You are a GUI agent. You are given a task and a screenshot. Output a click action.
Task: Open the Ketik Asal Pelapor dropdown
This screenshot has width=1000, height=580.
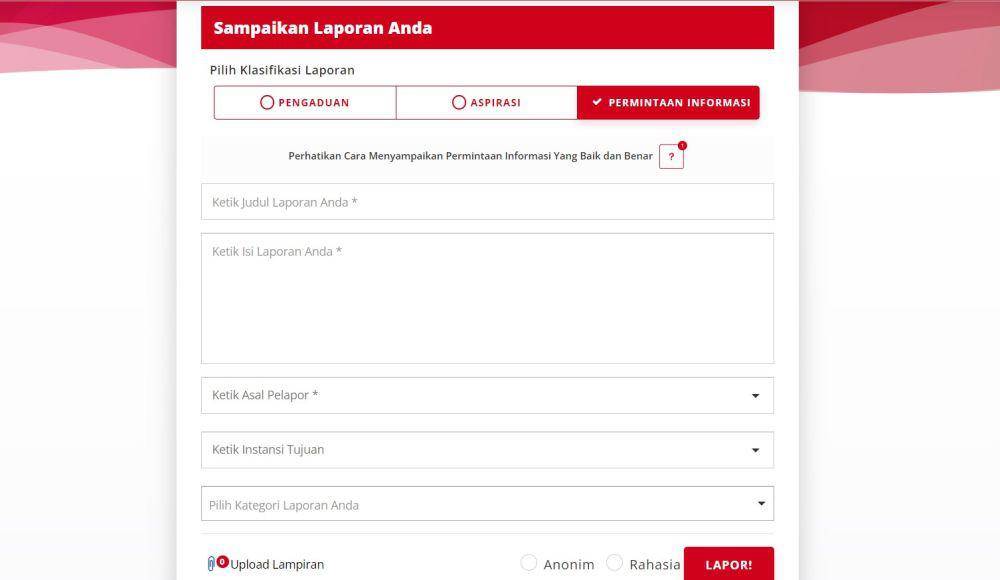tap(487, 396)
